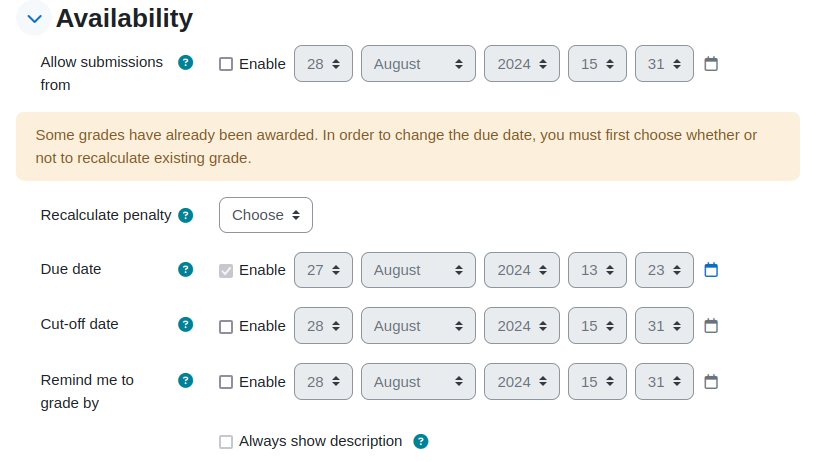
Task: Open calendar picker for Due date
Action: point(711,270)
